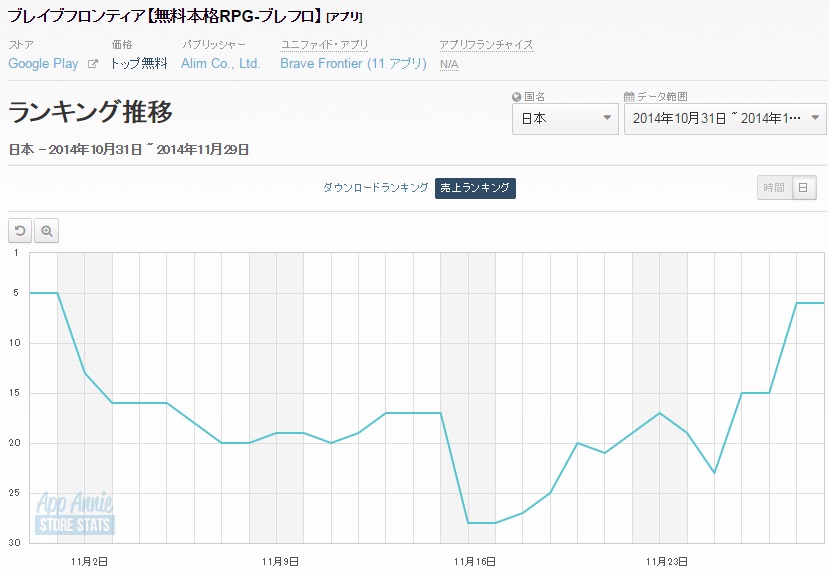Click the 11月2日 axis label
The width and height of the screenshot is (829, 572).
[89, 561]
